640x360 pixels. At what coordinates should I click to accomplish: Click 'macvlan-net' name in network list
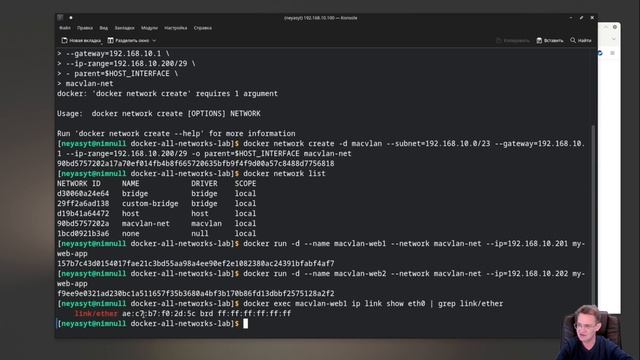pyautogui.click(x=146, y=224)
